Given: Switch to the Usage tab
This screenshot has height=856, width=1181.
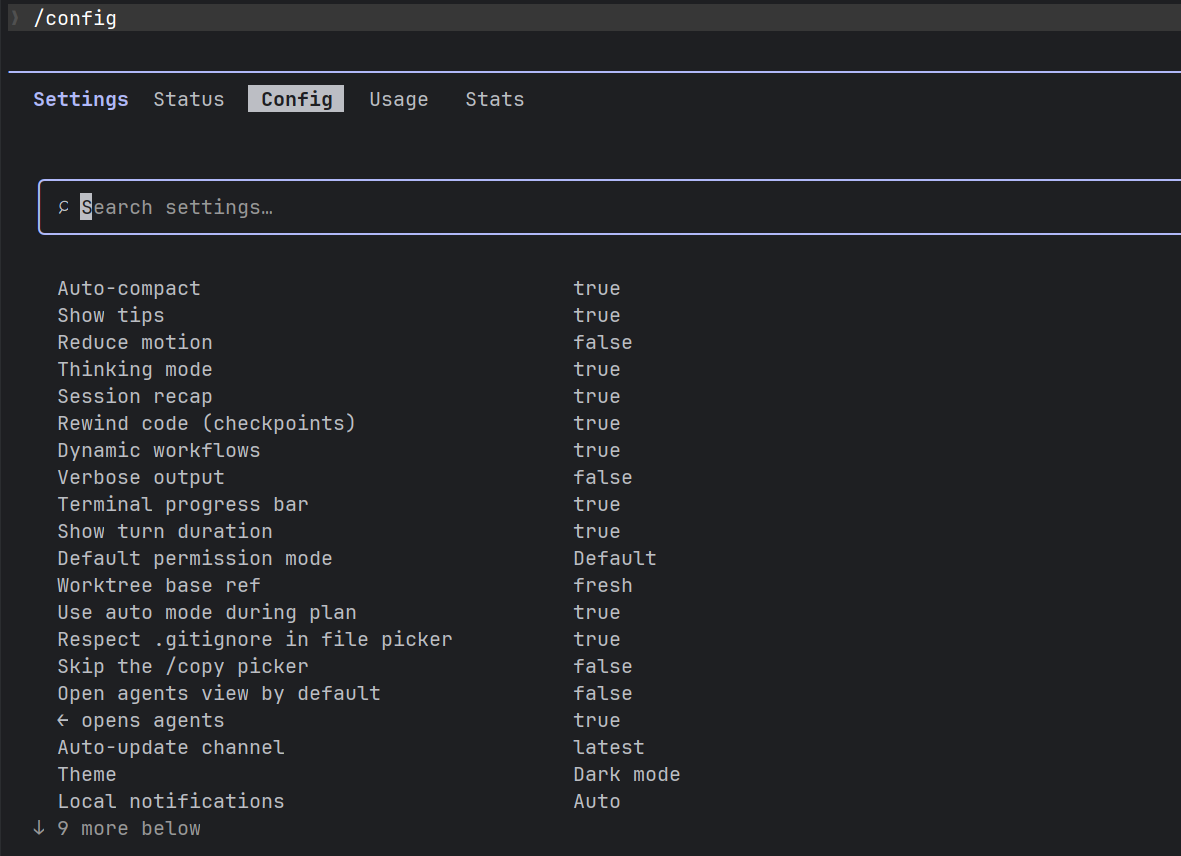Looking at the screenshot, I should [x=398, y=99].
